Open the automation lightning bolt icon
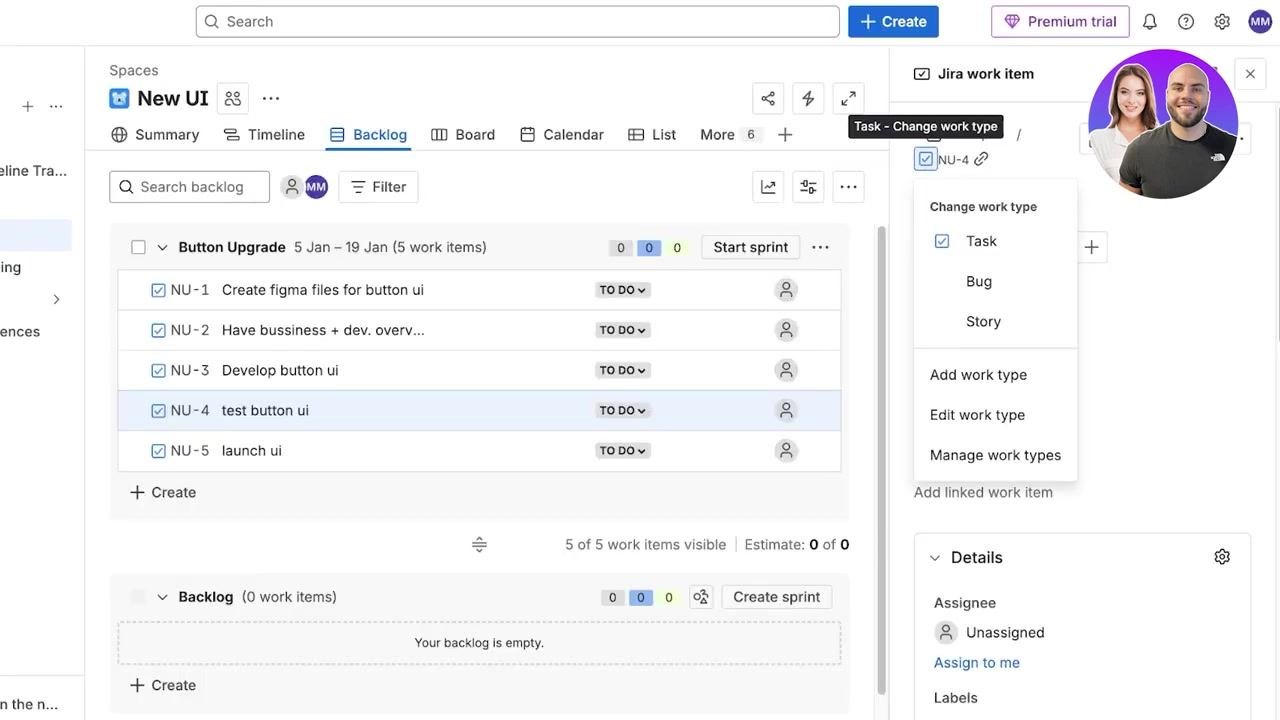1280x720 pixels. 808,98
